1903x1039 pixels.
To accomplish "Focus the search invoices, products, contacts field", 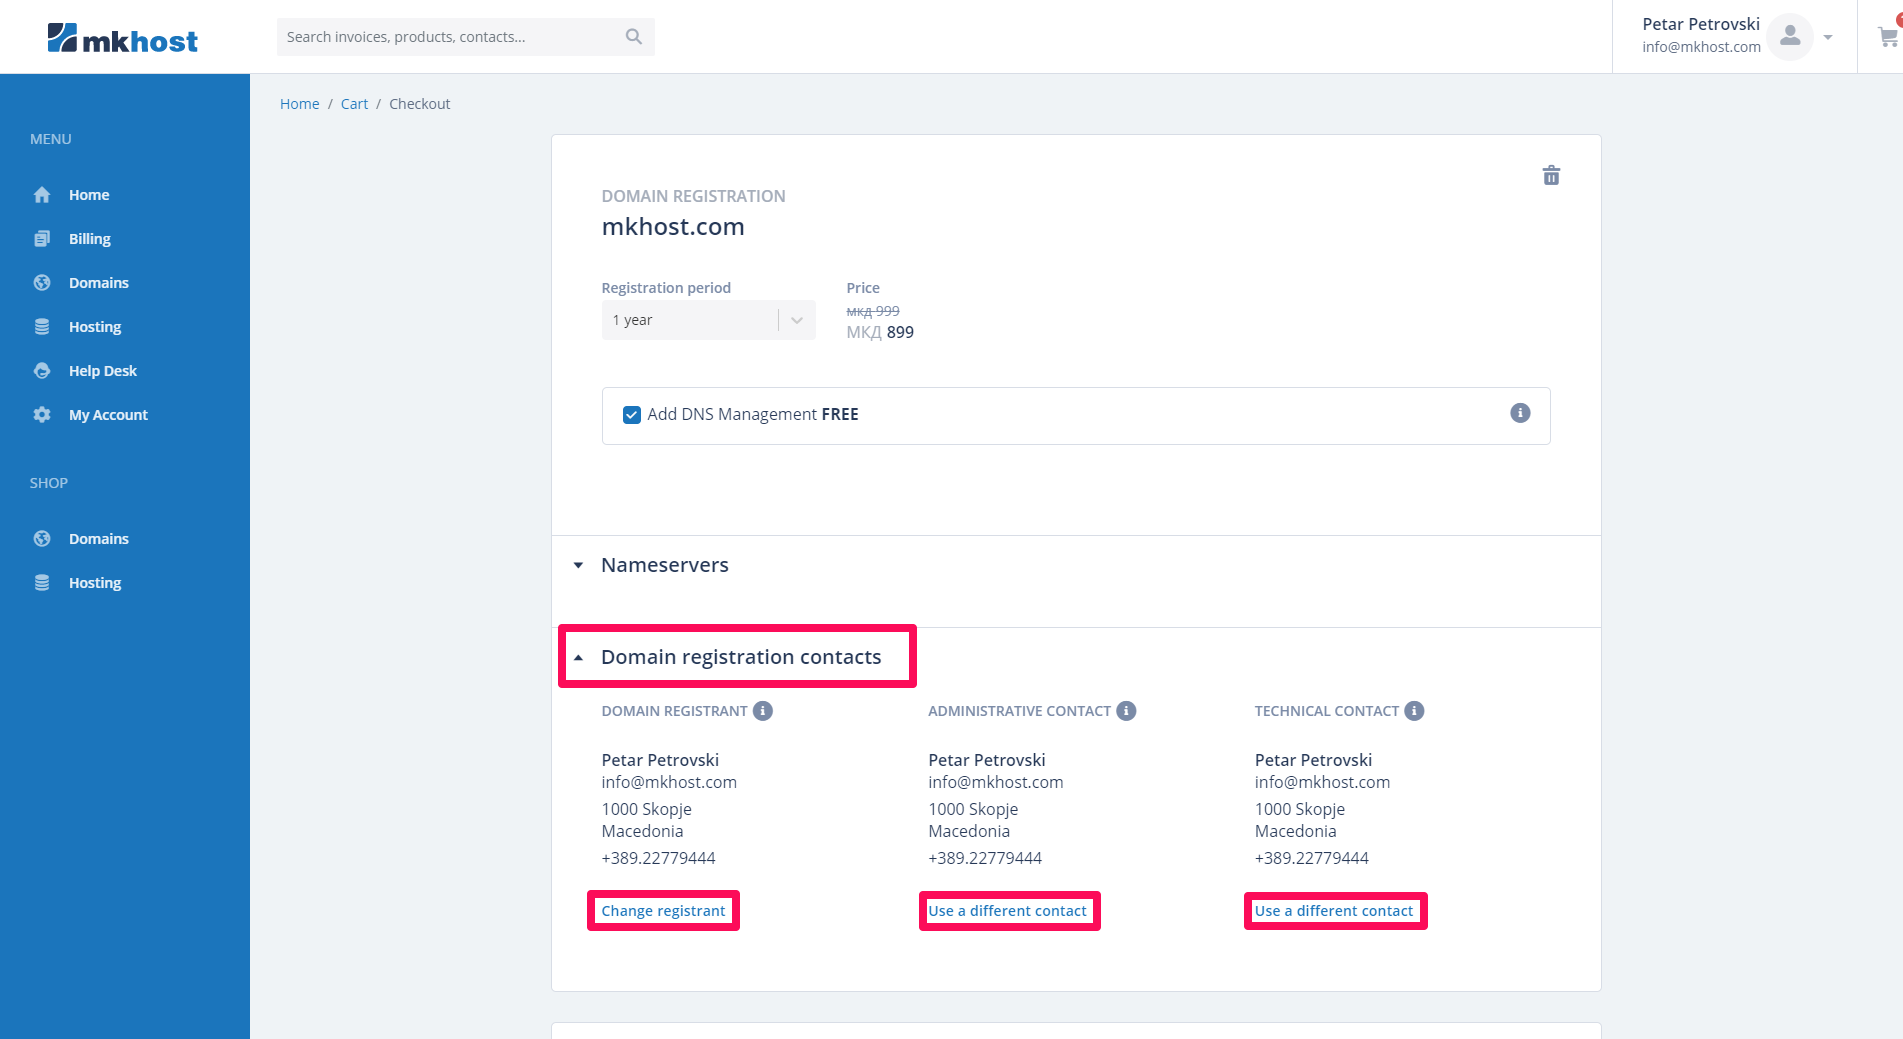I will coord(450,37).
